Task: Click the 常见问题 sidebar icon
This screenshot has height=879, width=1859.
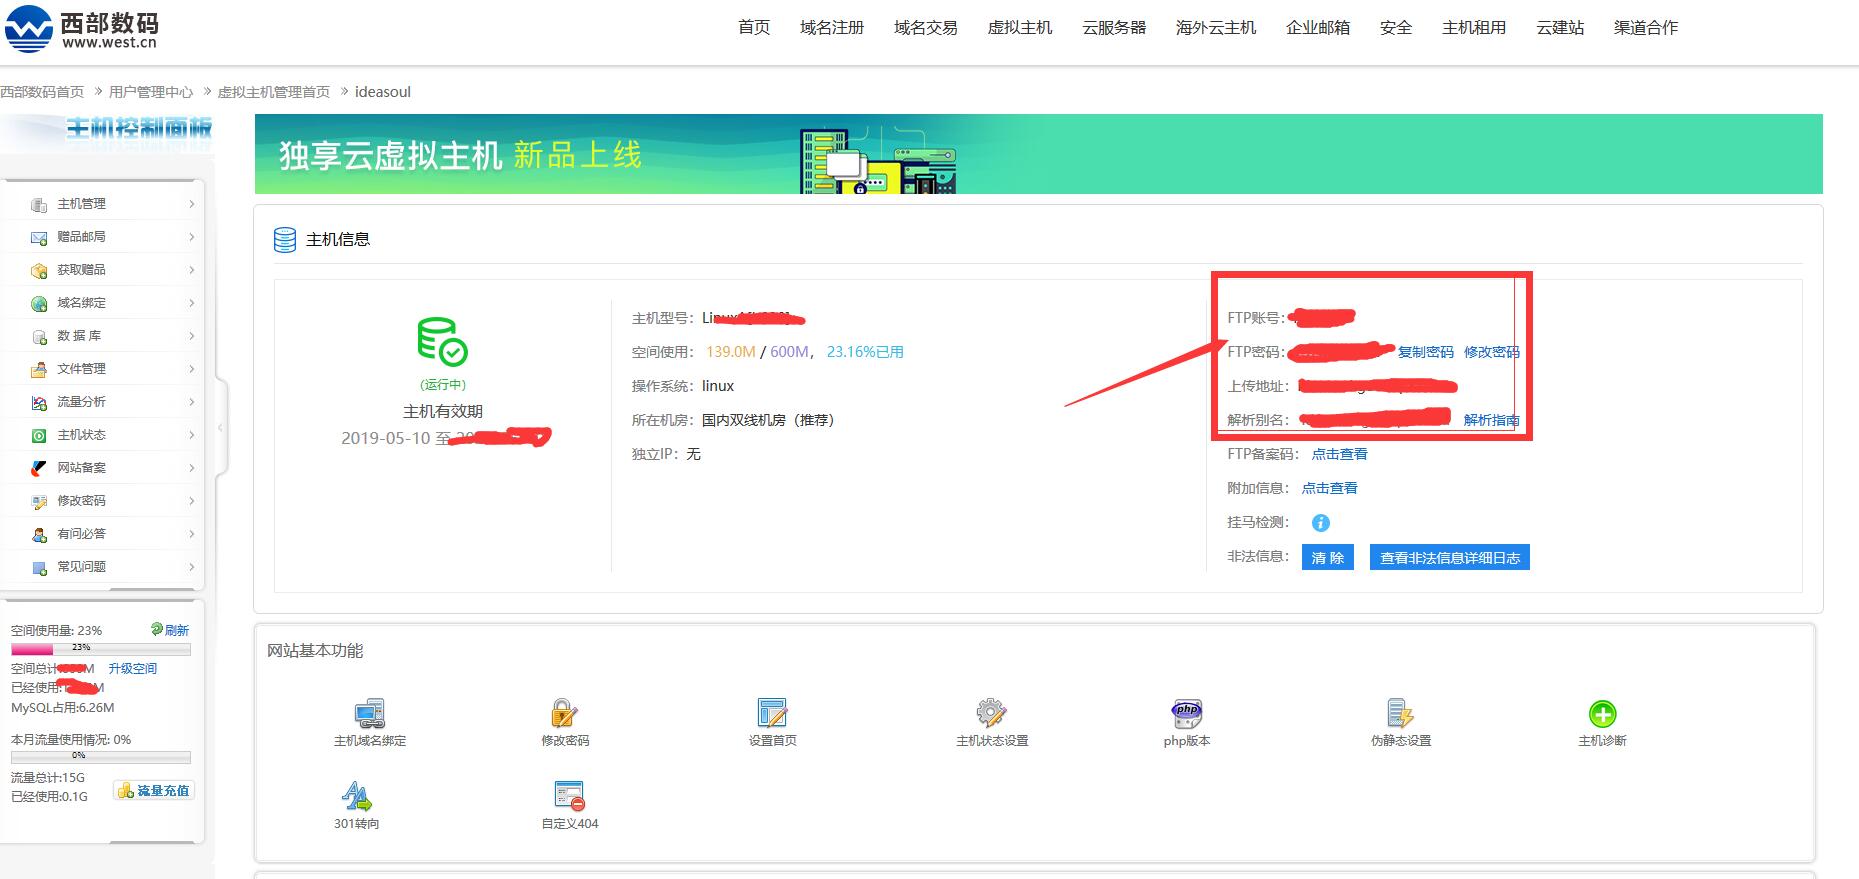Action: [x=39, y=567]
